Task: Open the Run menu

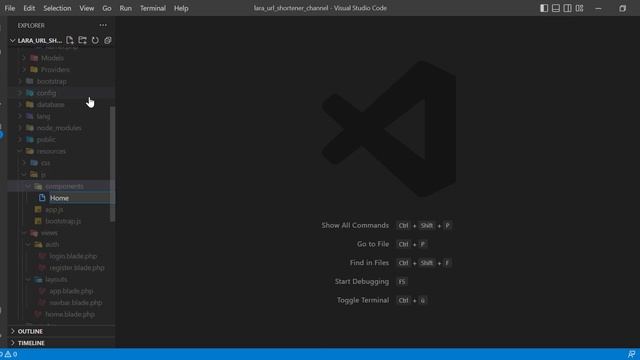Action: pos(126,8)
